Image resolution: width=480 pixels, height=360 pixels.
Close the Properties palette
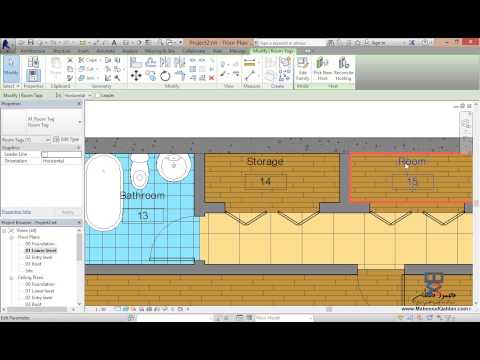[x=79, y=104]
